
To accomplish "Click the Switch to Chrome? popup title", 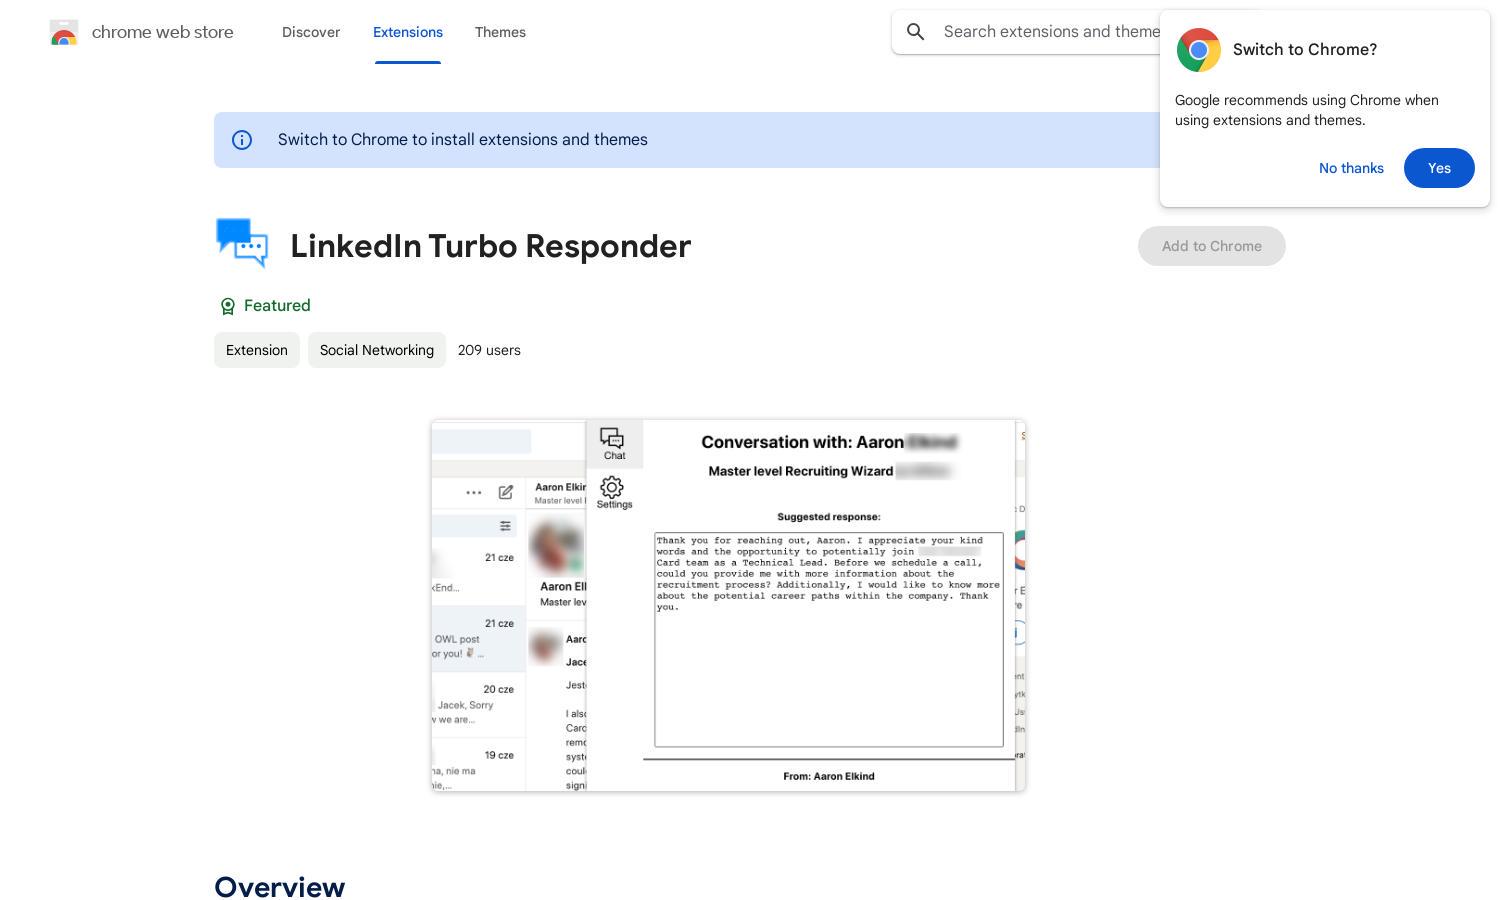I will (x=1305, y=50).
